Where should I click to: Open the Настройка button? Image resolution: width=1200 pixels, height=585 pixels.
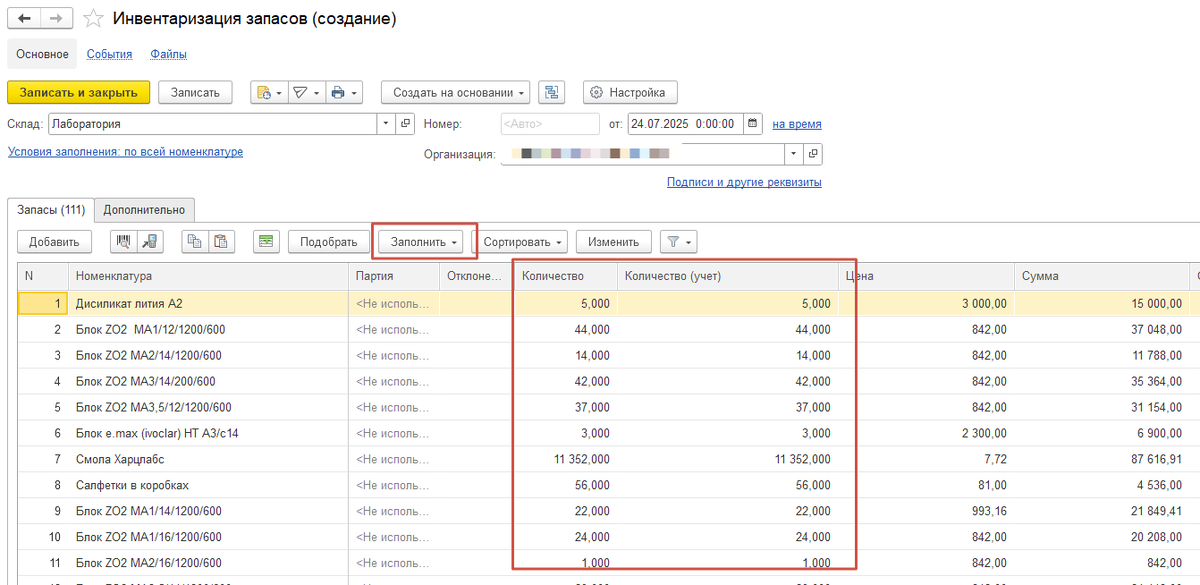[631, 92]
